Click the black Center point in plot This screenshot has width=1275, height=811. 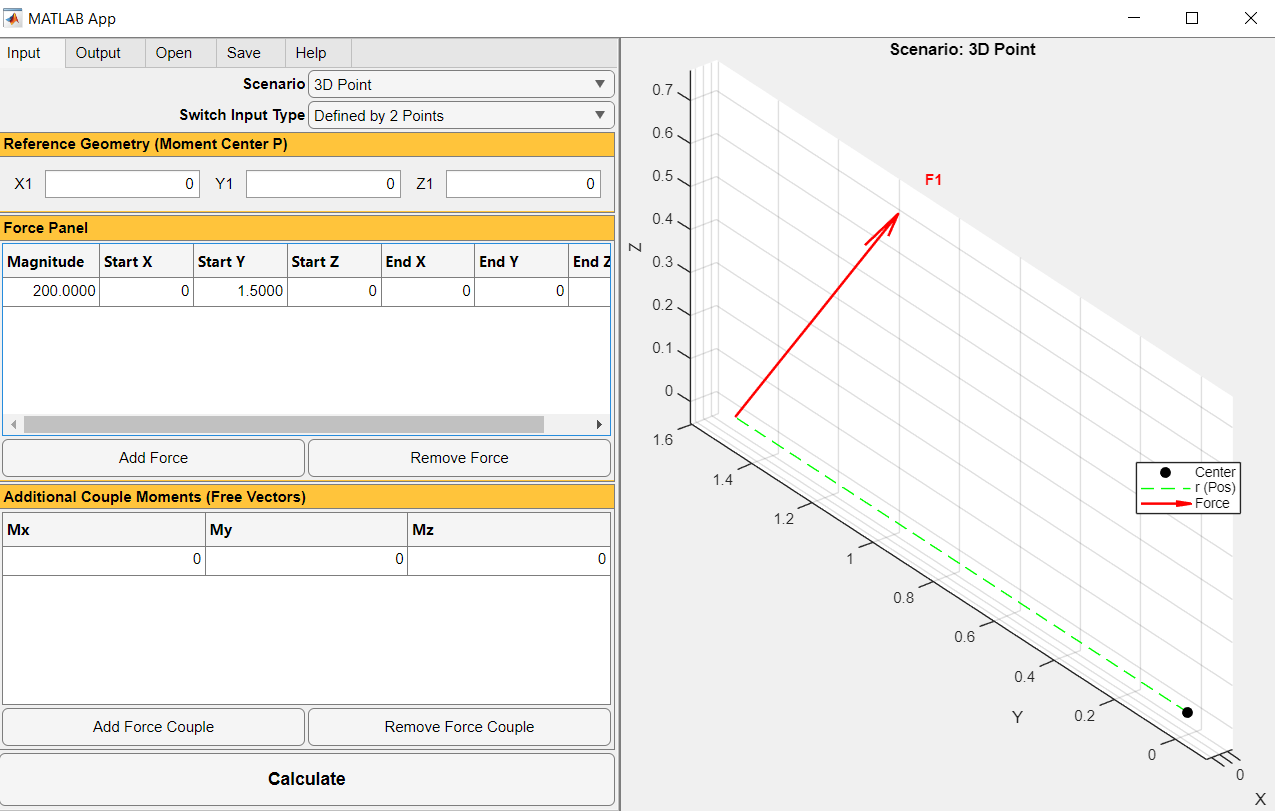click(1187, 712)
